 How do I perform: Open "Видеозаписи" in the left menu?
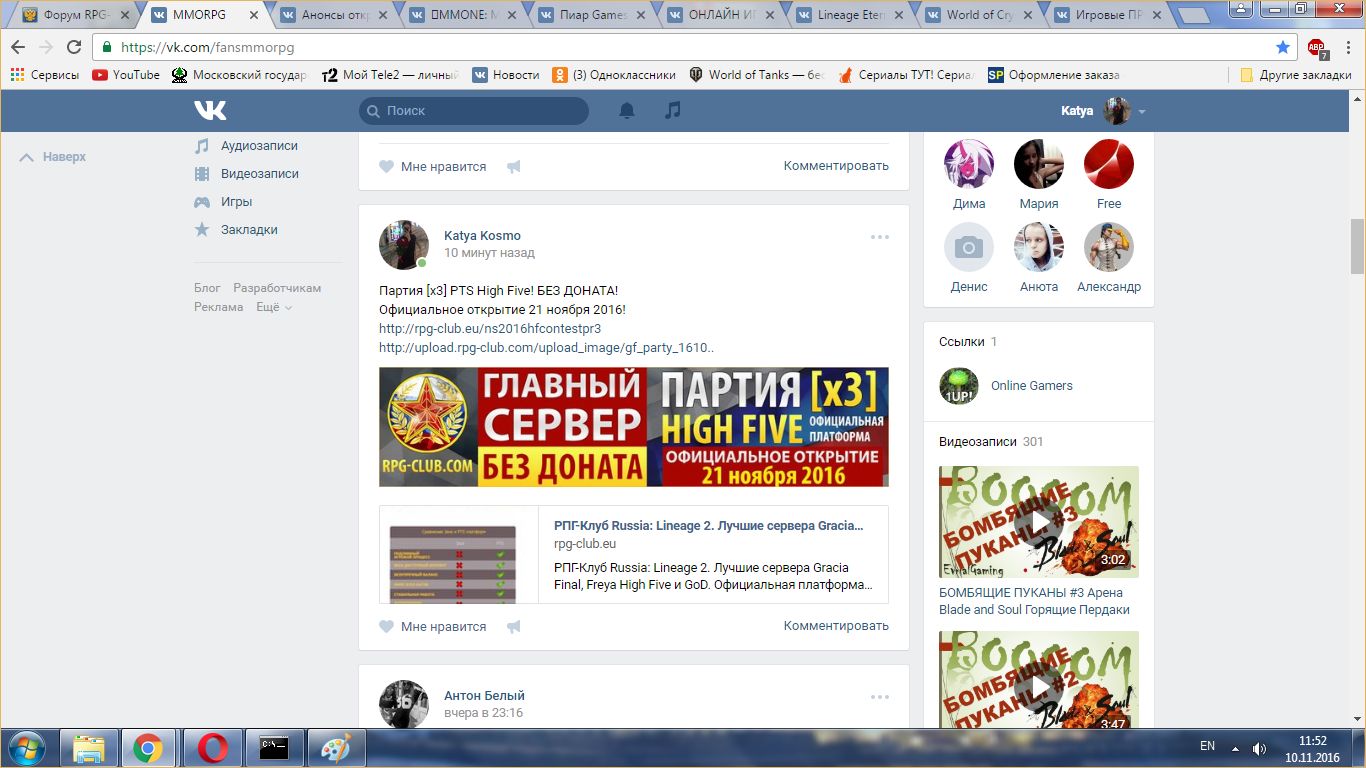259,174
